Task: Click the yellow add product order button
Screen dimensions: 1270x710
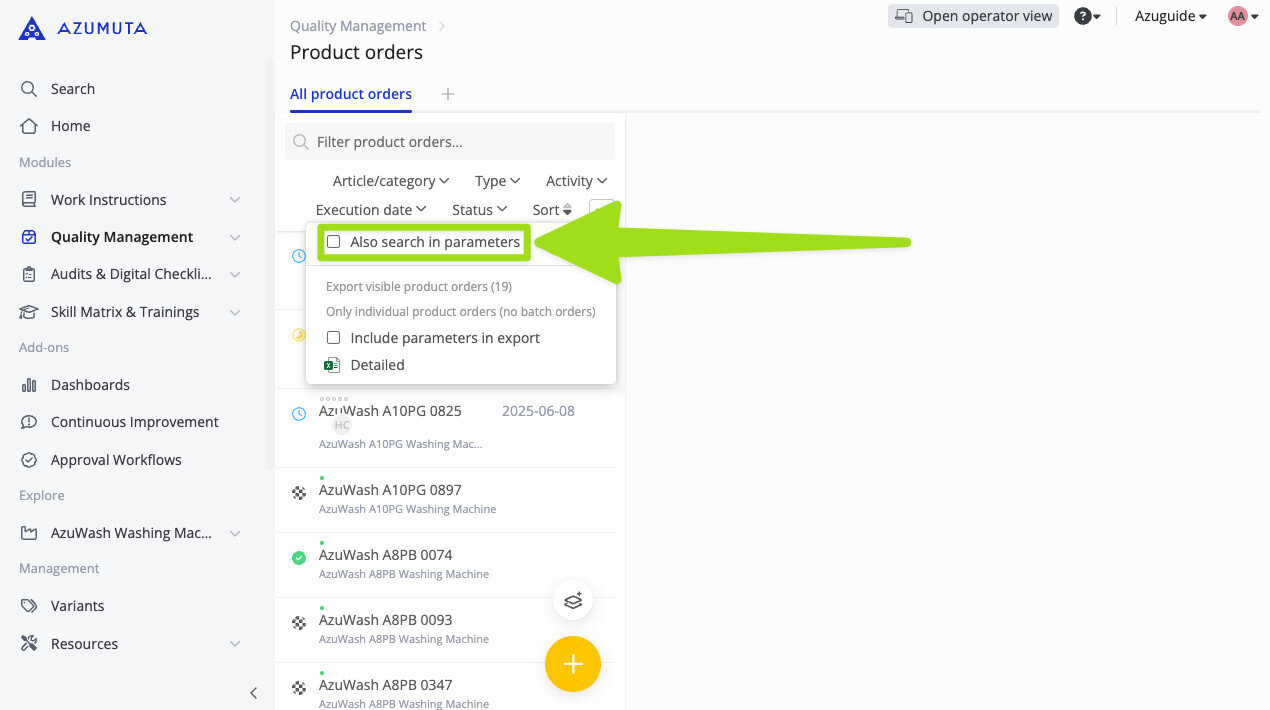Action: click(x=572, y=664)
